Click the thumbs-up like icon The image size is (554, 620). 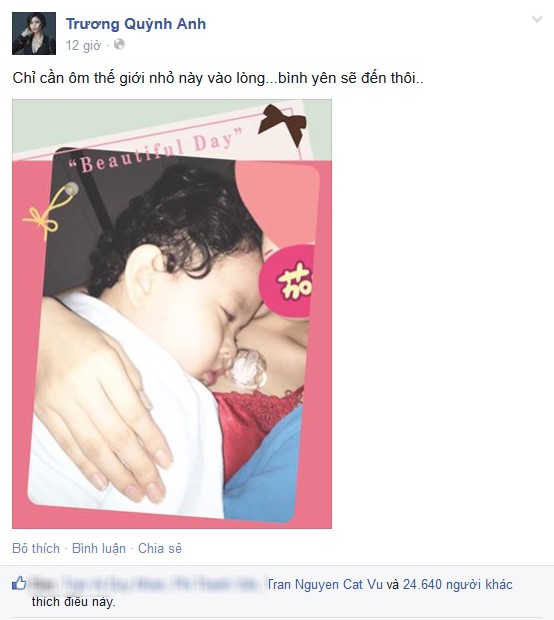coord(19,583)
